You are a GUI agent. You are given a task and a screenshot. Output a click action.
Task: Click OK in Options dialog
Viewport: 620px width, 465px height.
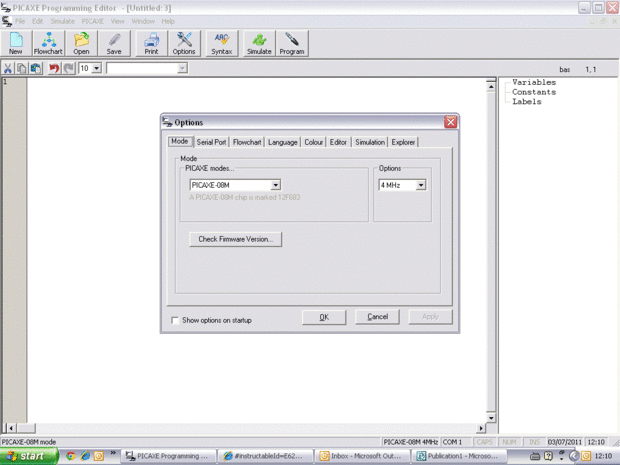tap(324, 317)
